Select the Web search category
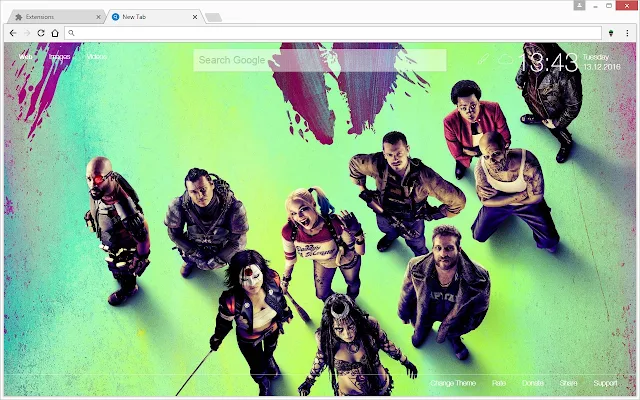This screenshot has height=400, width=640. tap(25, 57)
